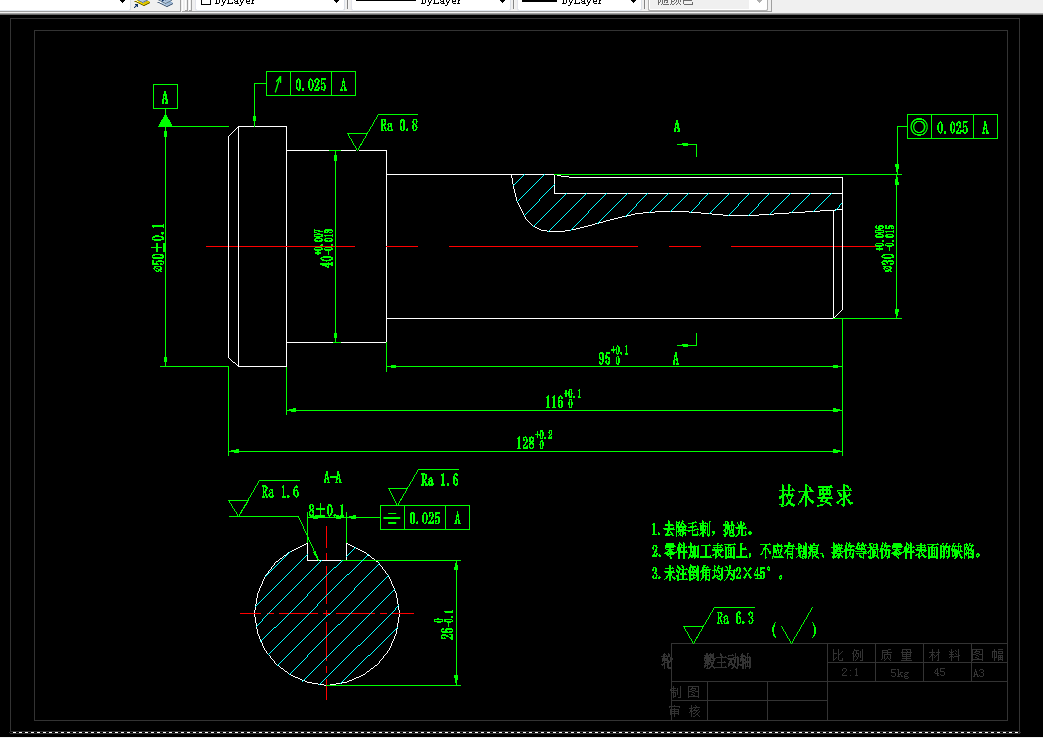Image resolution: width=1043 pixels, height=738 pixels.
Task: Select the lower section cut marker A
Action: coord(676,359)
